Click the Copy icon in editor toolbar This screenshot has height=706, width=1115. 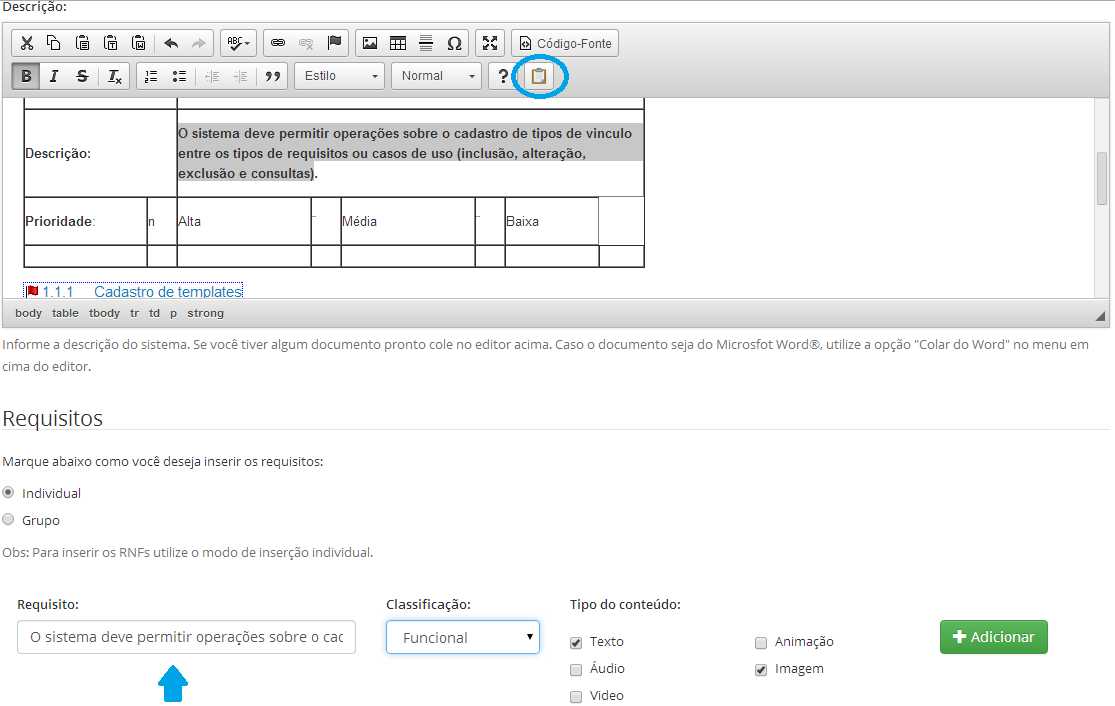54,43
